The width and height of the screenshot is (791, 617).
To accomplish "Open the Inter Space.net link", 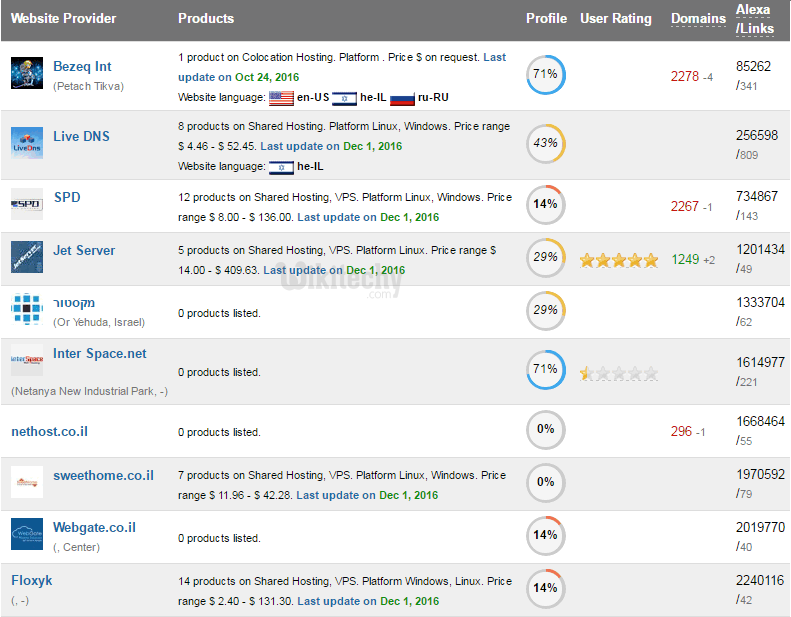I will tap(100, 354).
